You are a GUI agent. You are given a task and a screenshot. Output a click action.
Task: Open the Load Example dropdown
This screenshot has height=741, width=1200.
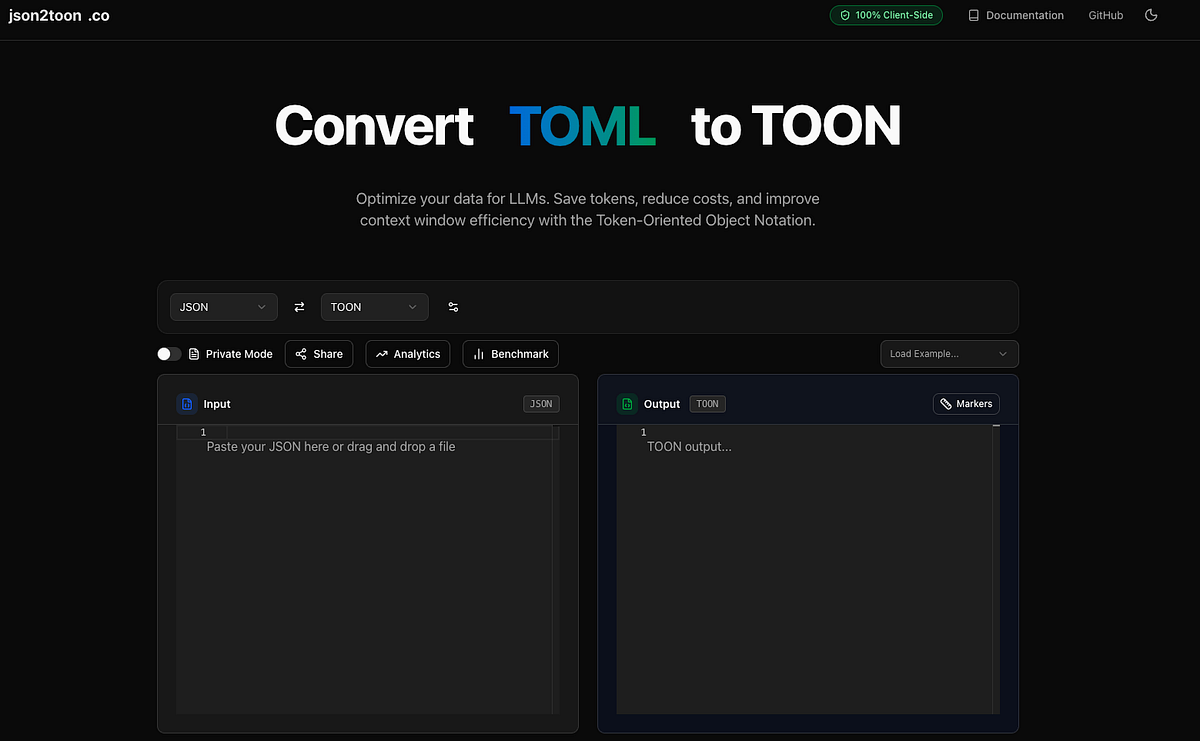[x=948, y=353]
